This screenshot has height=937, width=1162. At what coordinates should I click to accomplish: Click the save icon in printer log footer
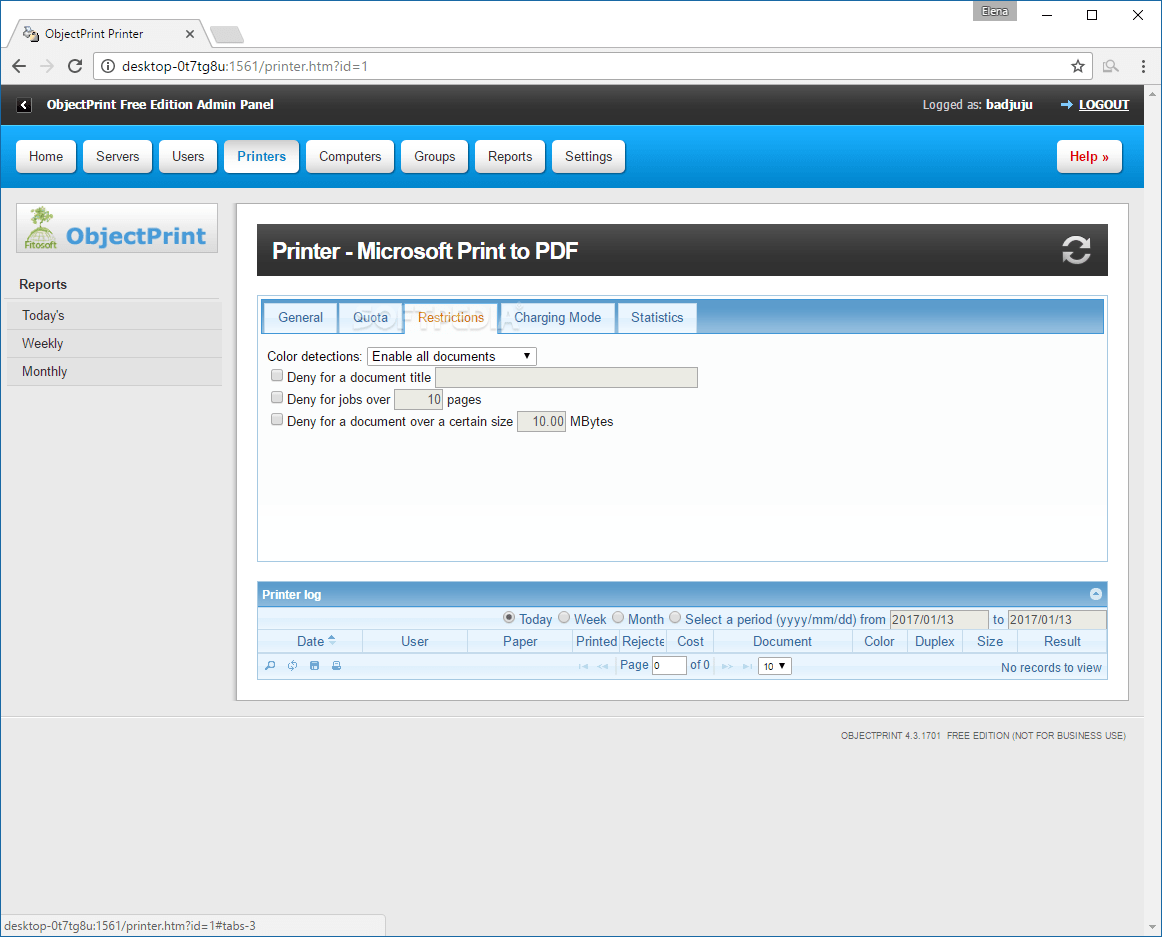(x=314, y=666)
